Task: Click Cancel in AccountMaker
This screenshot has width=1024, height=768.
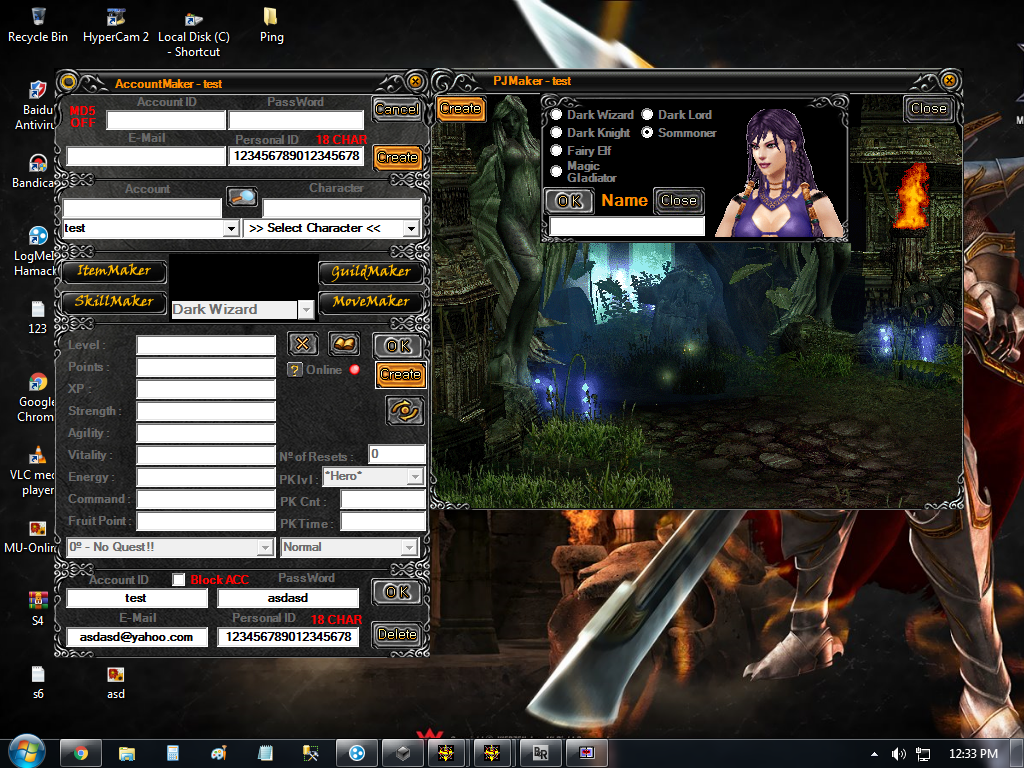Action: [397, 109]
